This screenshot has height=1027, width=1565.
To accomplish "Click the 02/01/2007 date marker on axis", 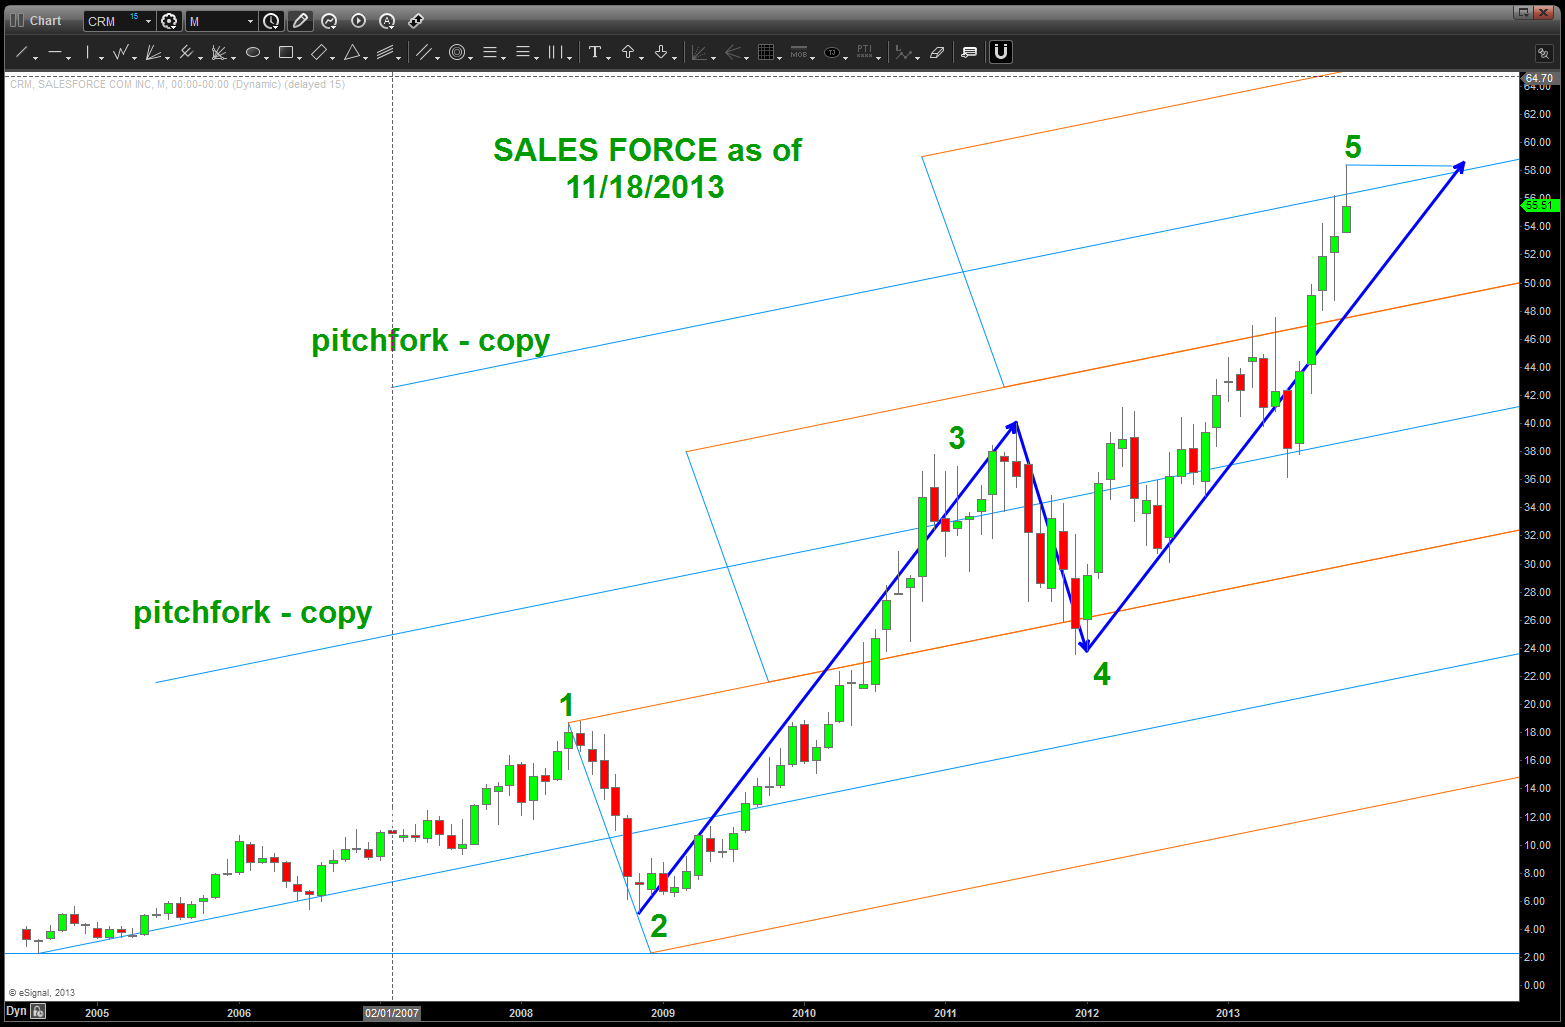I will click(392, 1013).
